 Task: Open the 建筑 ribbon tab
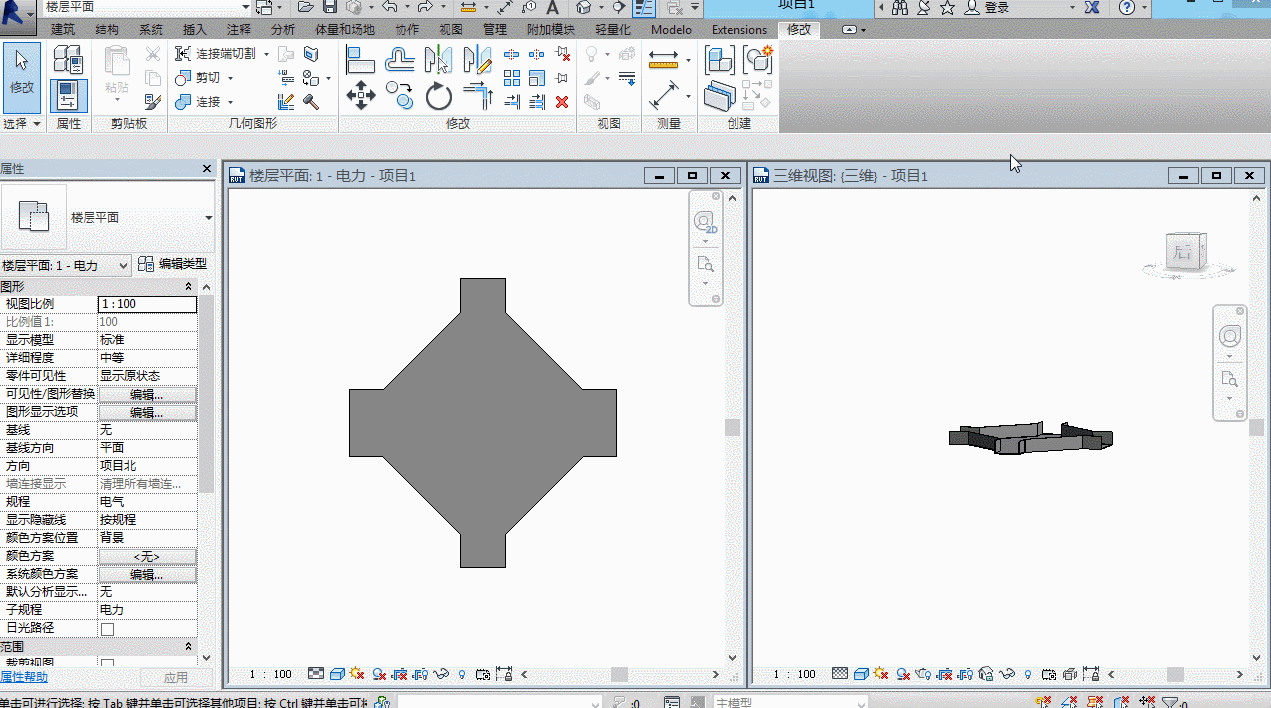[63, 30]
